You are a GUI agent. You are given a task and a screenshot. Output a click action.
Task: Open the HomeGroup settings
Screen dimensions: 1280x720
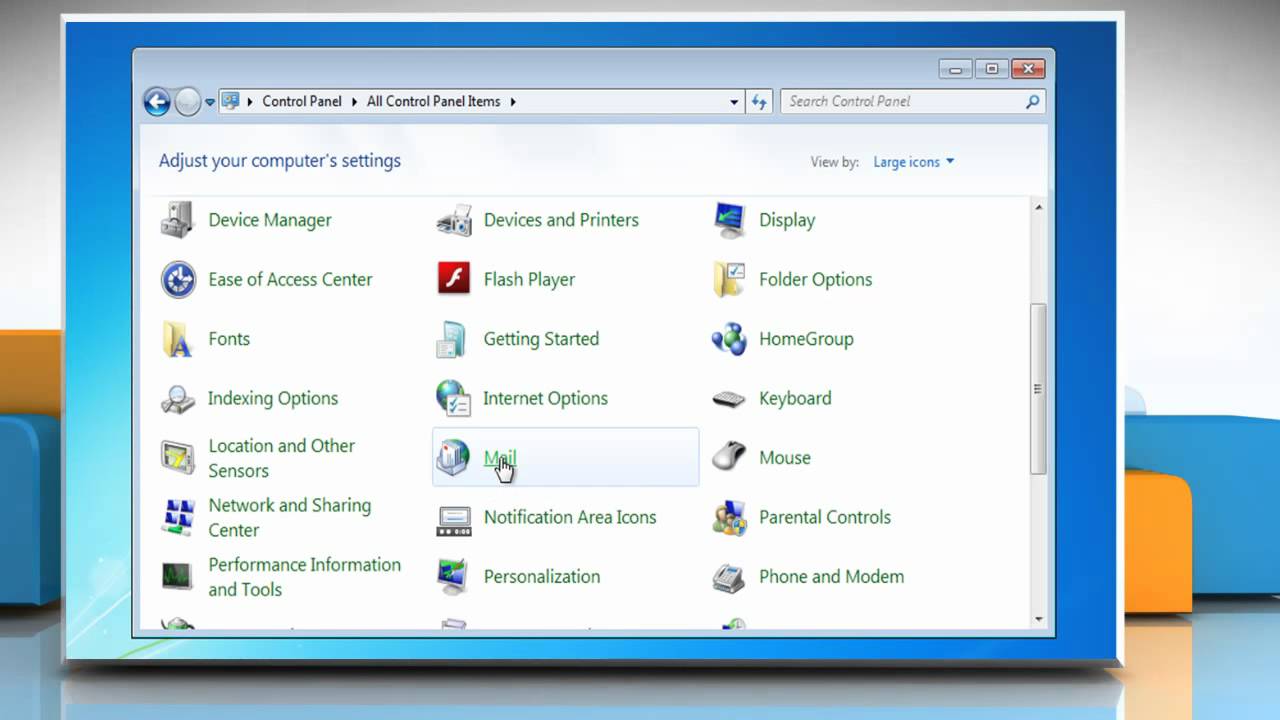tap(805, 339)
